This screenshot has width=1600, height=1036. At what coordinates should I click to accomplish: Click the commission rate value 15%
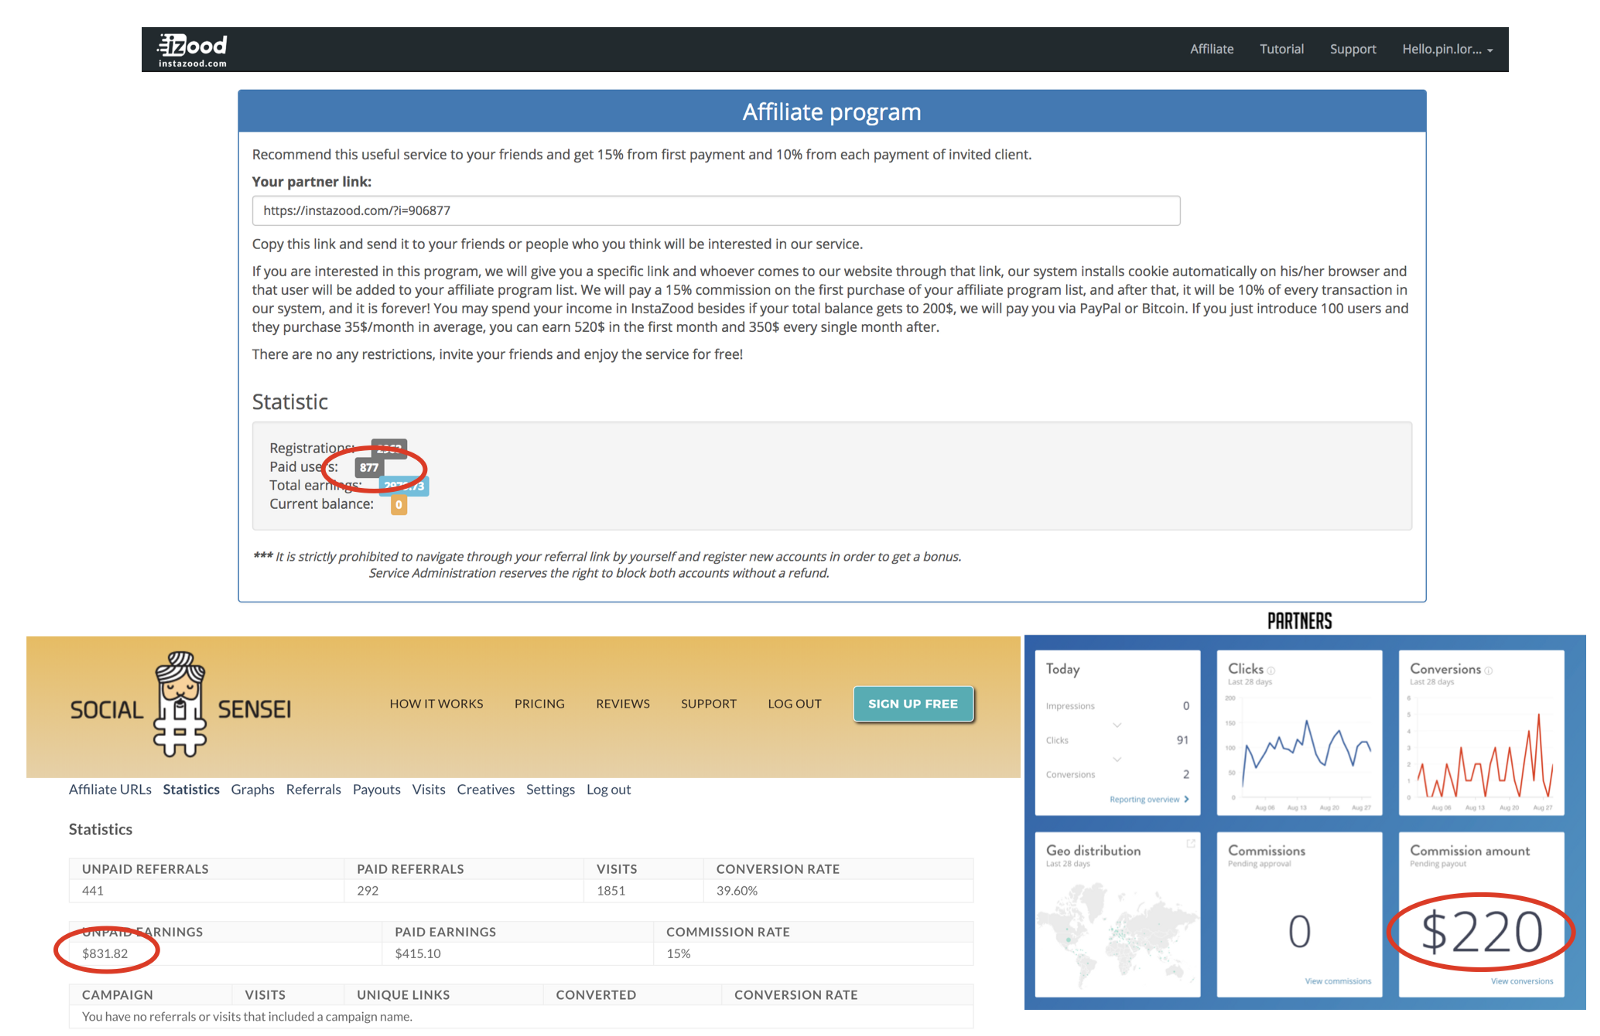678,954
